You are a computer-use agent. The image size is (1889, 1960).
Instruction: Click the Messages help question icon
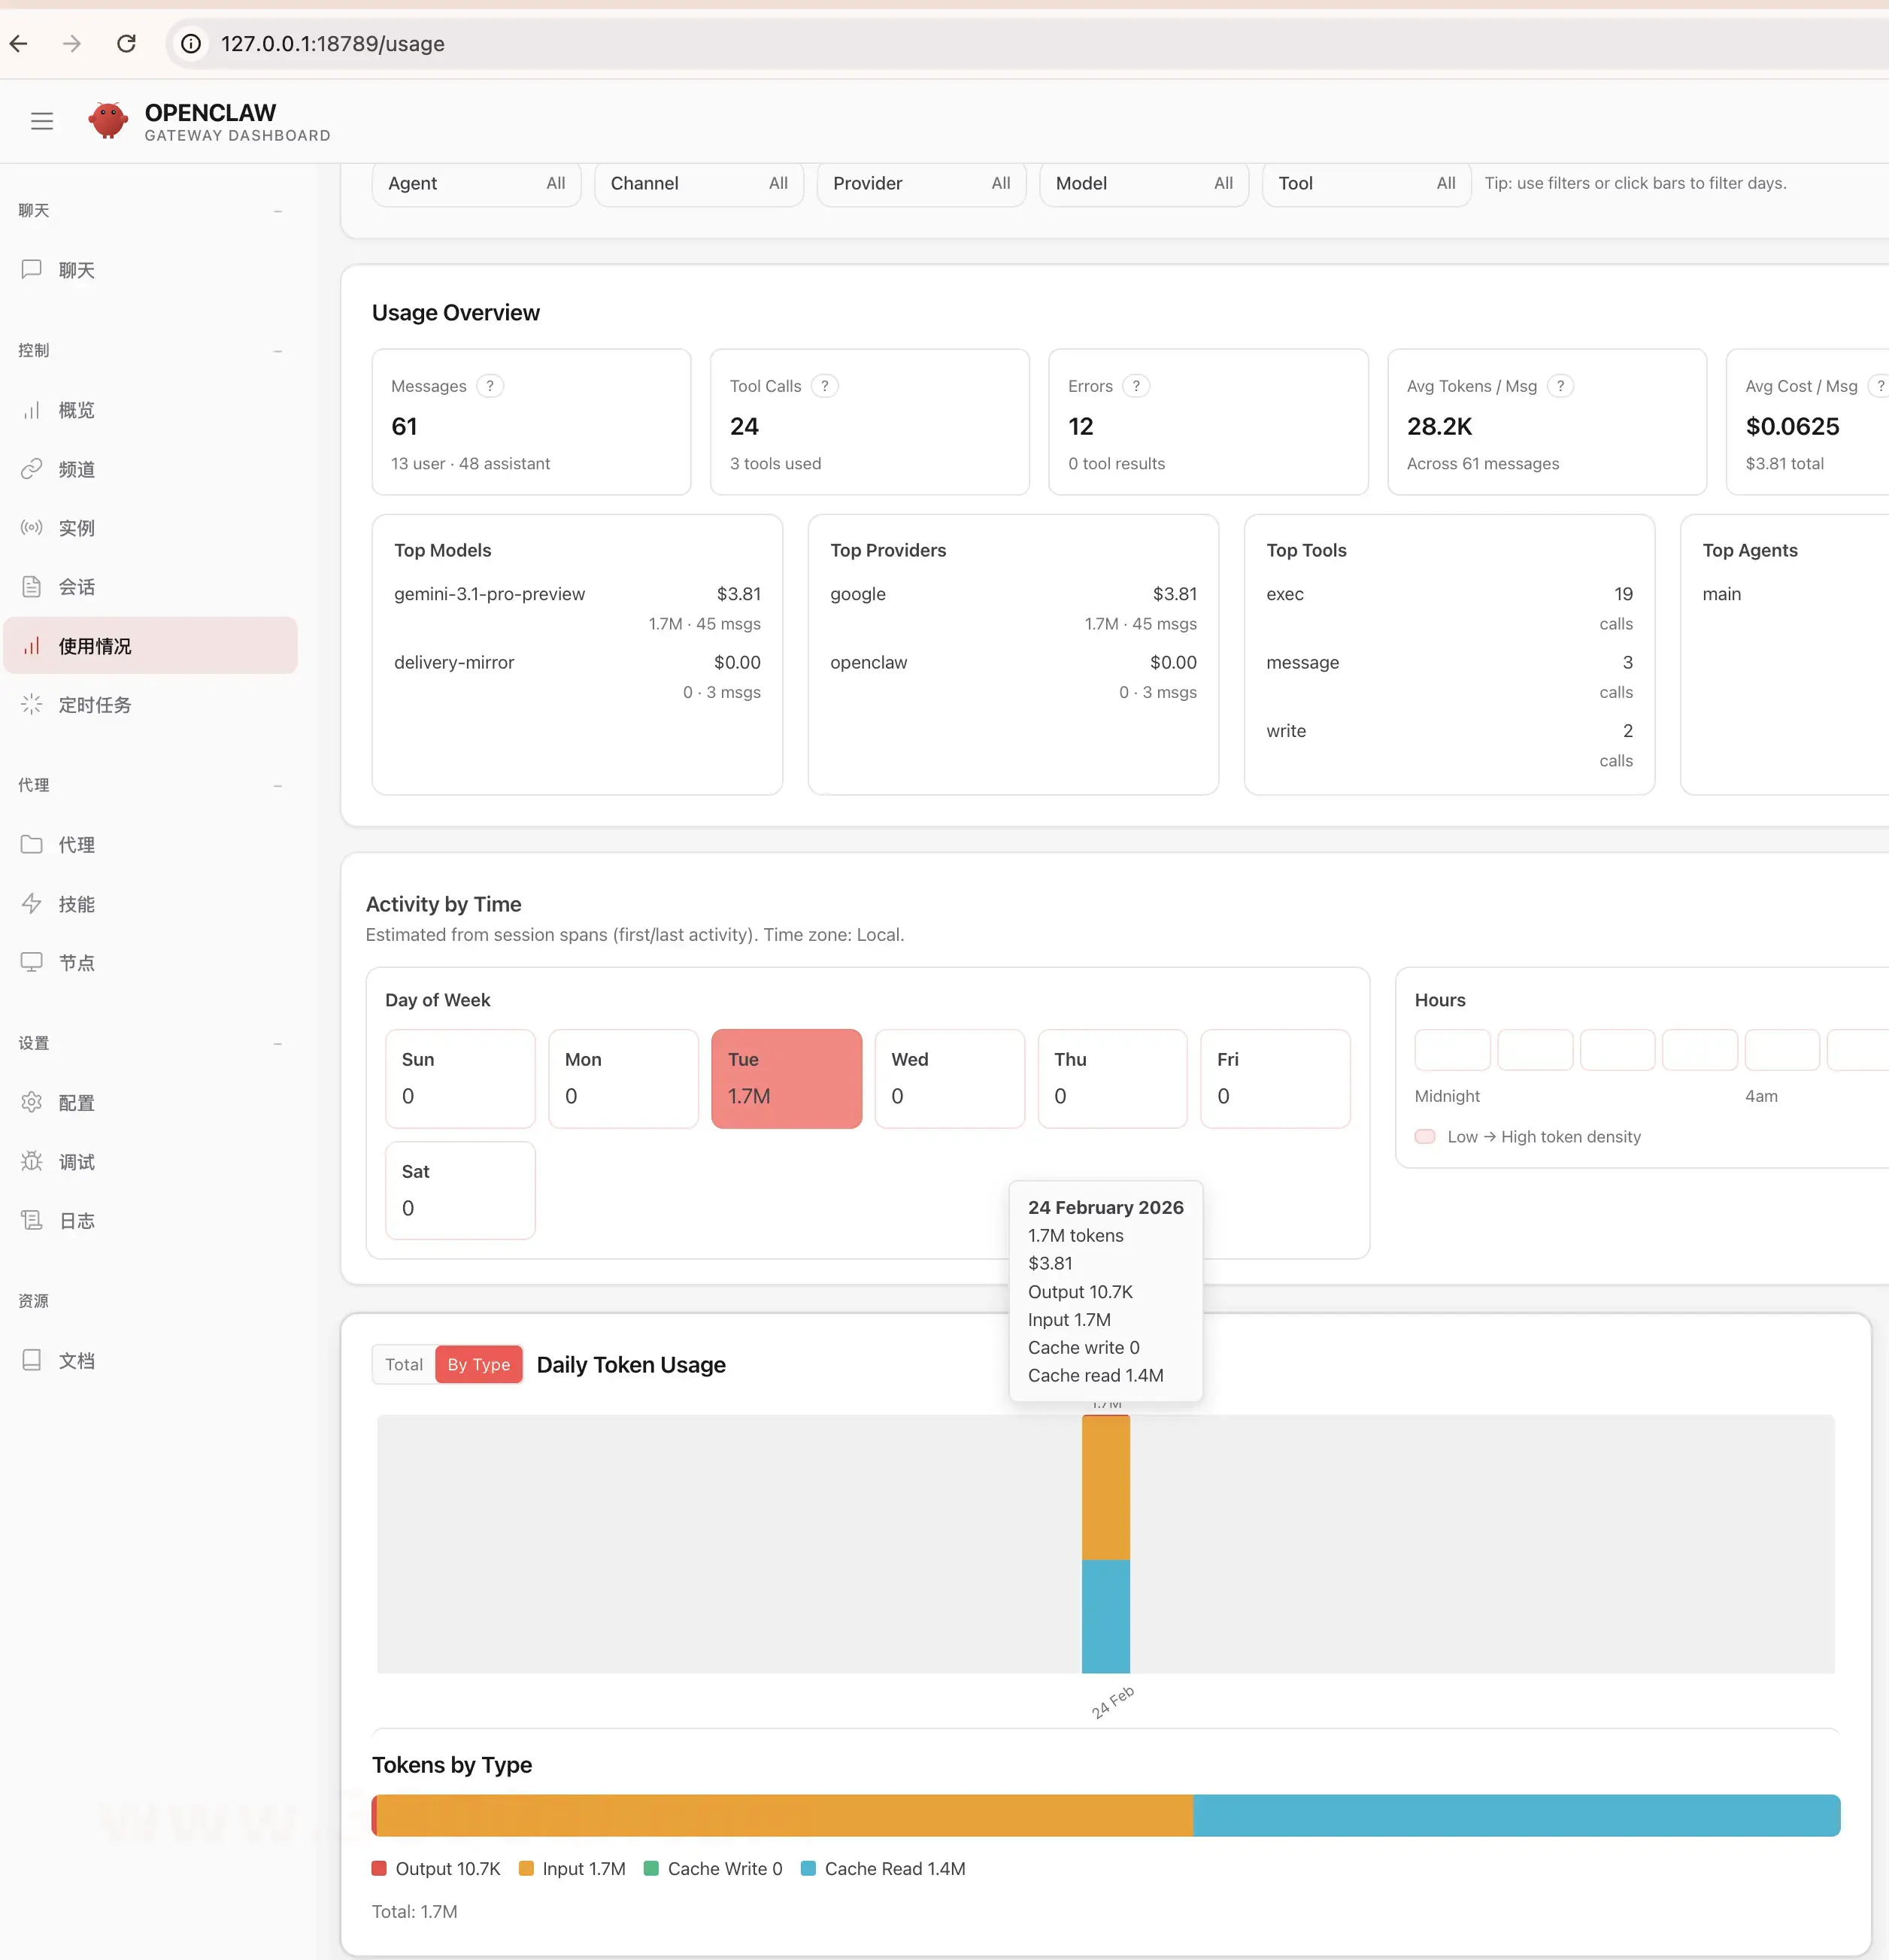coord(490,386)
